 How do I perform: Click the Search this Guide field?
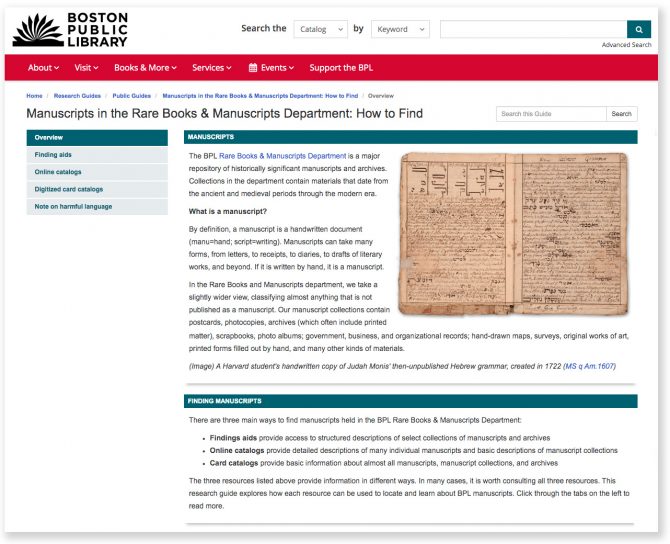click(x=551, y=114)
